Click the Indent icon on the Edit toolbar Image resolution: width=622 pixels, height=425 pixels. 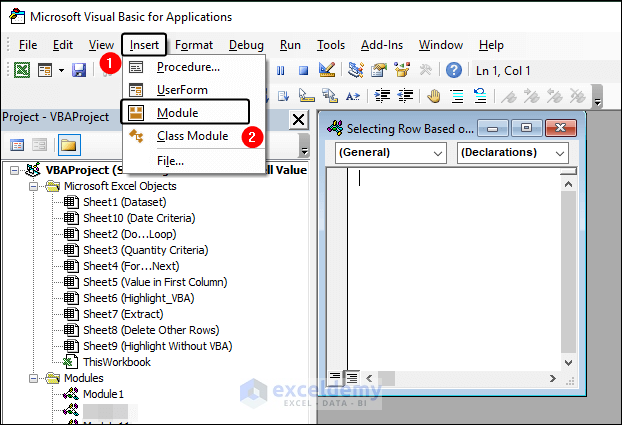(x=382, y=96)
